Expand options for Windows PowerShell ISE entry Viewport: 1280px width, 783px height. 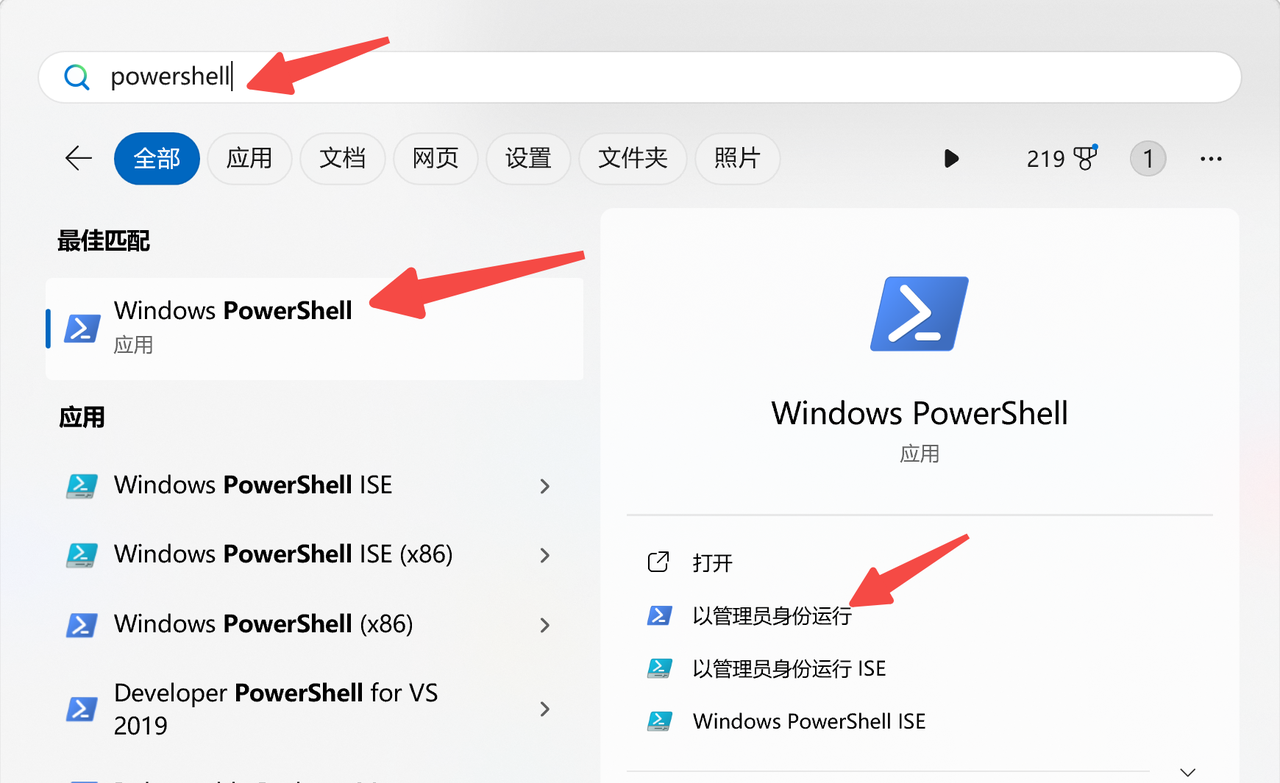(545, 485)
